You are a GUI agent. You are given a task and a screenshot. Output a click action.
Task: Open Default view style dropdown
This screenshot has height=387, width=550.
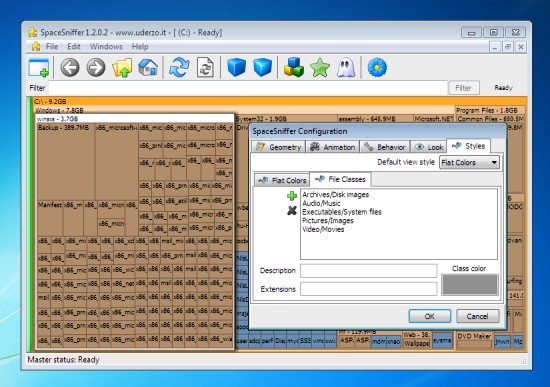click(469, 162)
